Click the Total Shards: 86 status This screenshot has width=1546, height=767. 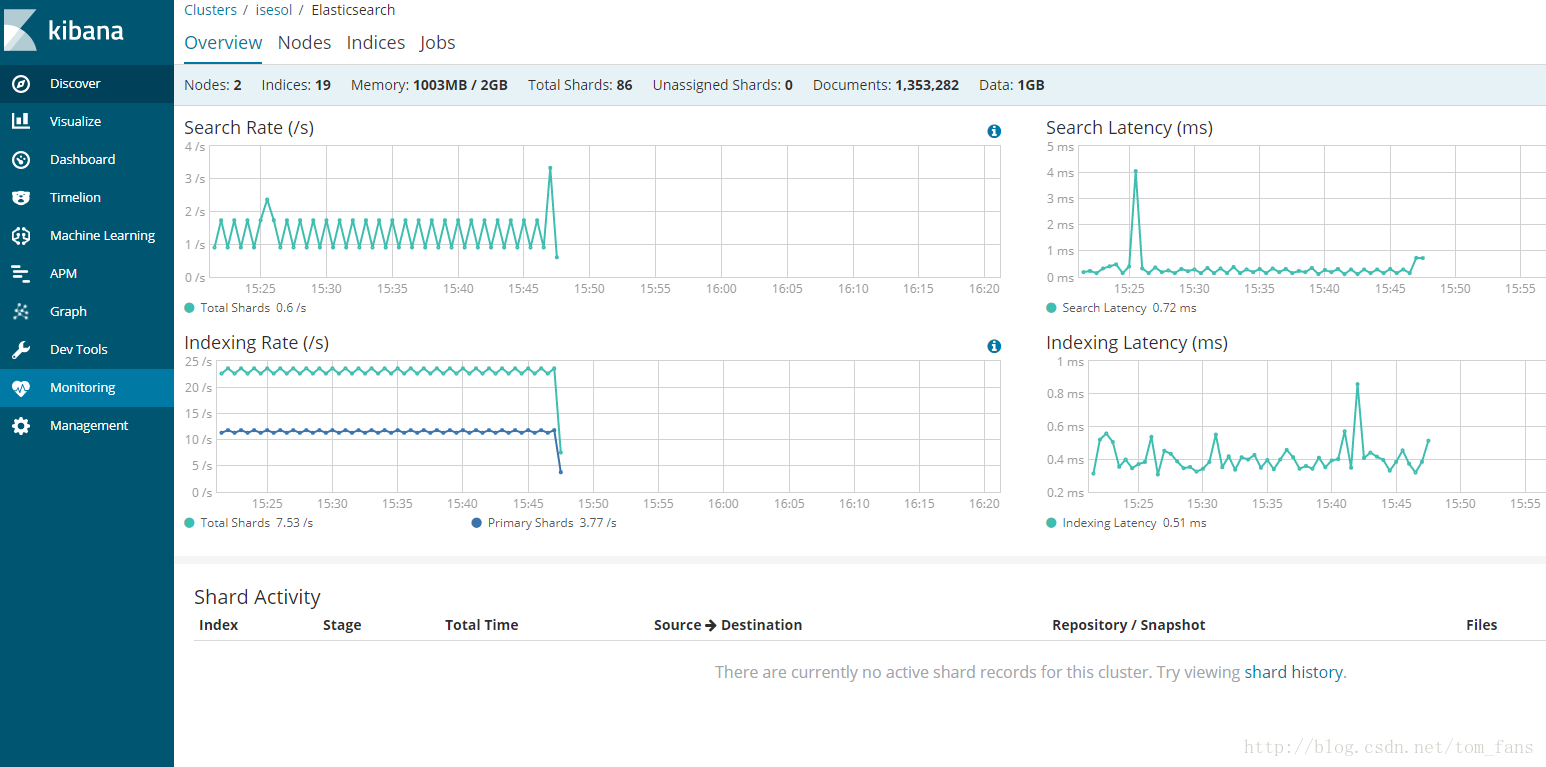(580, 85)
